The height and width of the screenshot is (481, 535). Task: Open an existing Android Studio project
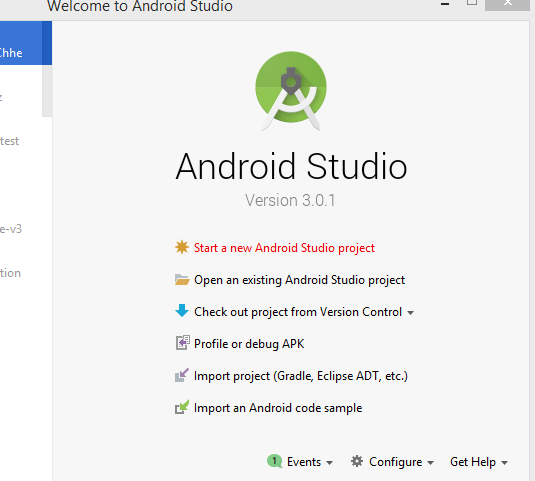299,280
